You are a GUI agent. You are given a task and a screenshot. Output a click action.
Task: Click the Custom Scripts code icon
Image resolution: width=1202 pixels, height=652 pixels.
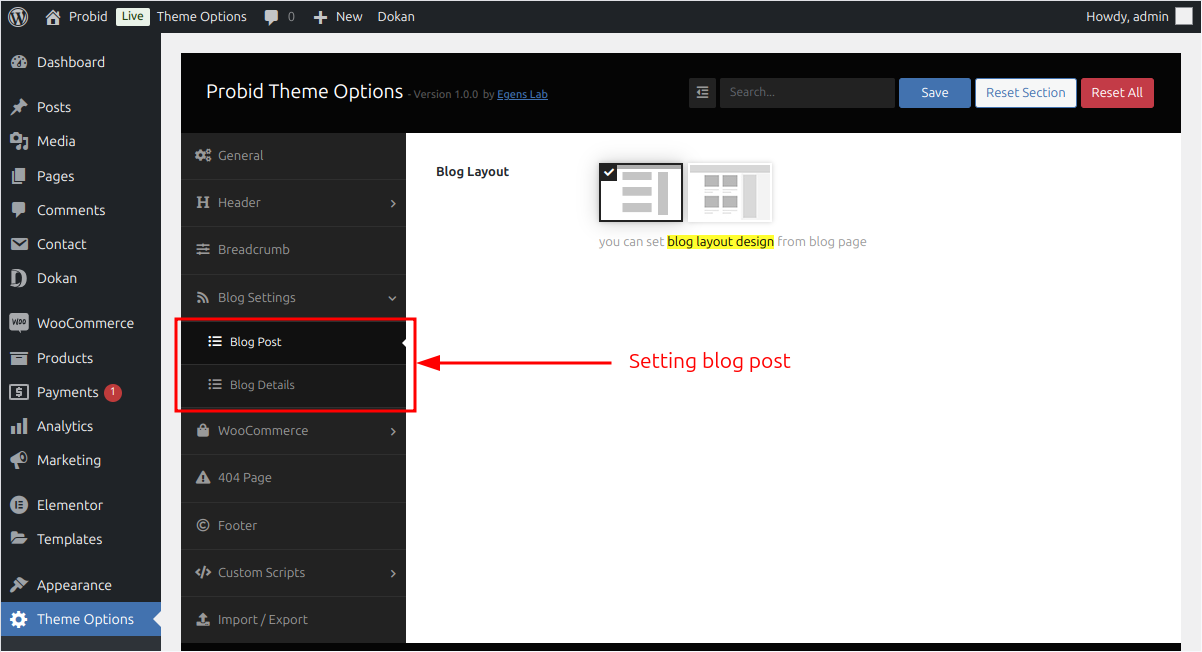tap(203, 572)
